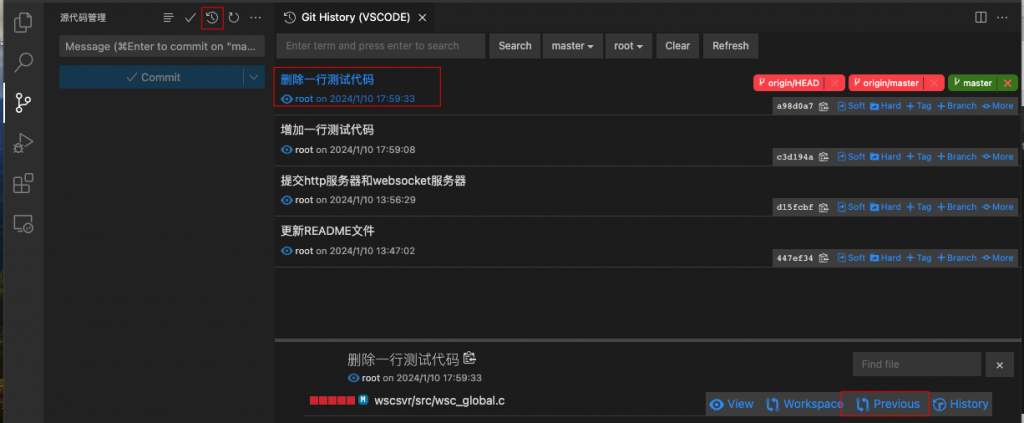The image size is (1024, 423).
Task: Expand the Commit button dropdown arrow
Action: click(252, 77)
